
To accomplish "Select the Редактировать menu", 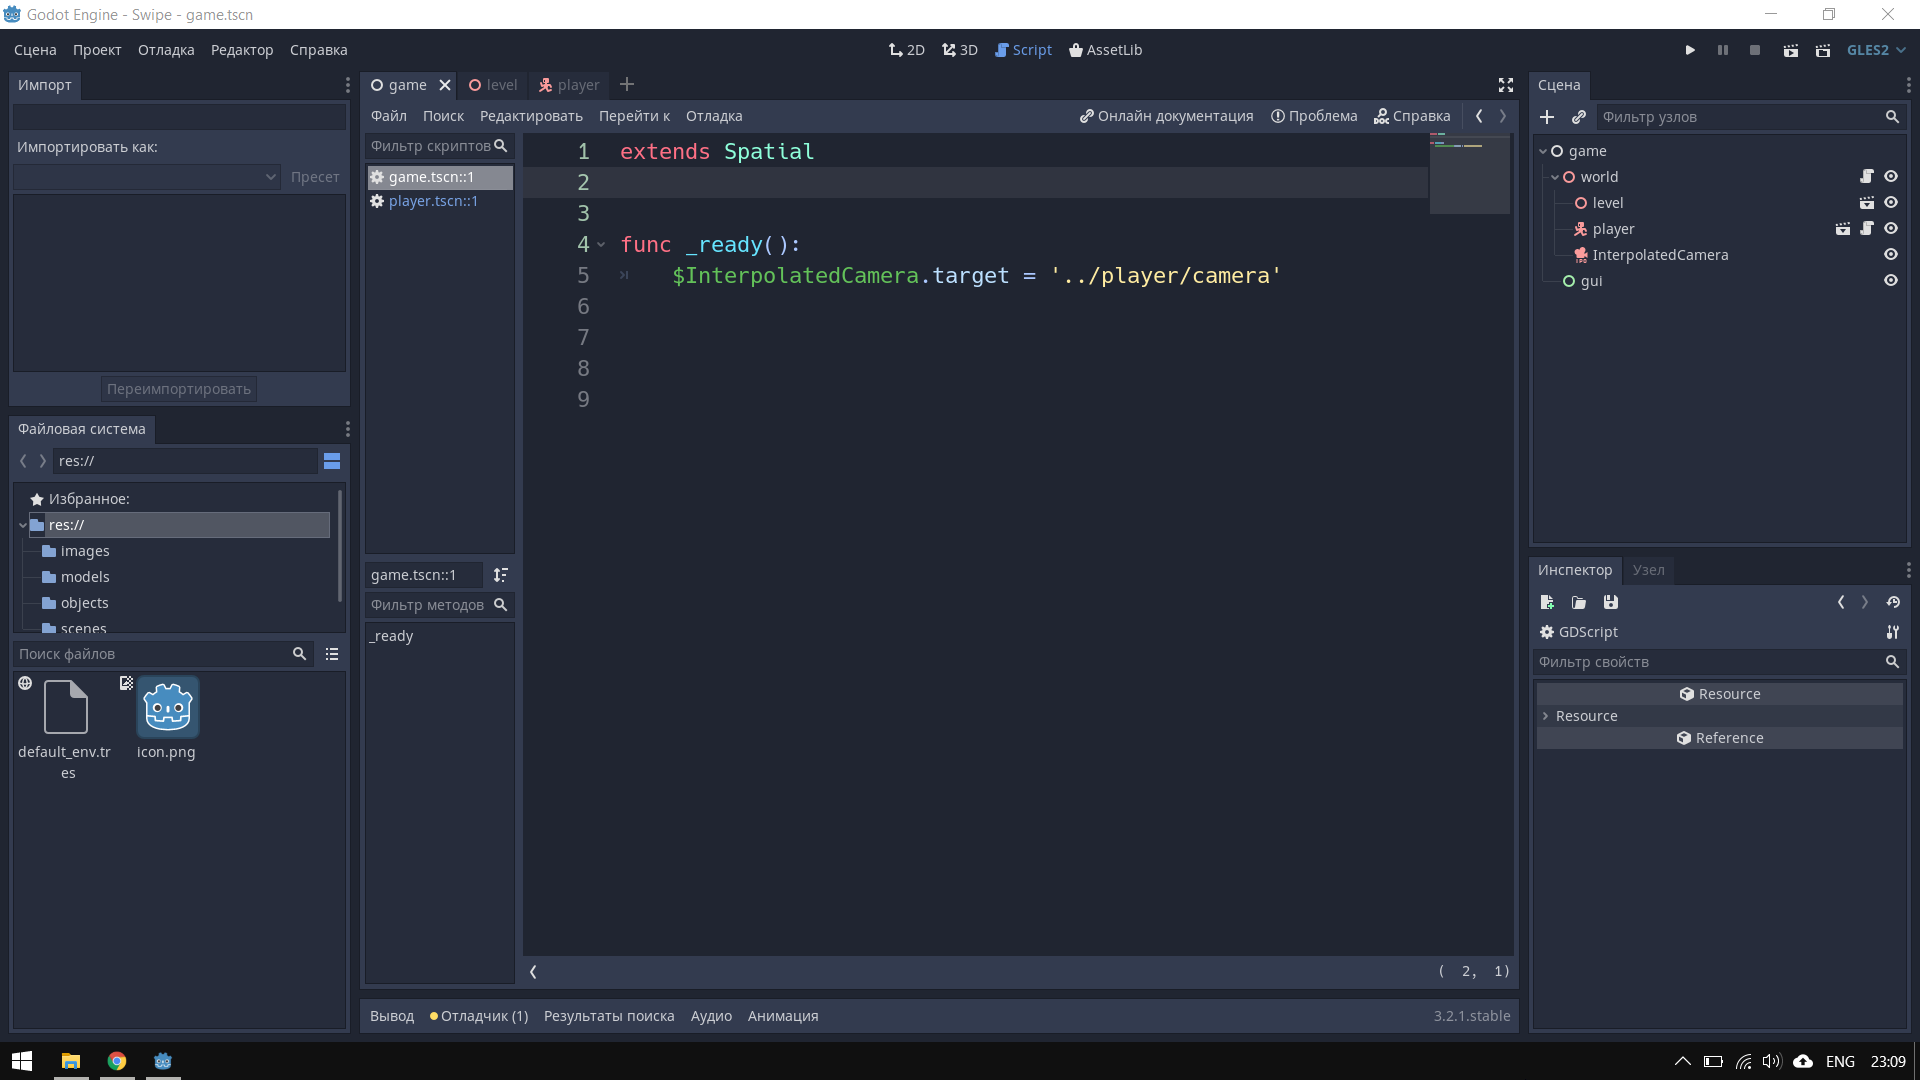I will [x=531, y=116].
